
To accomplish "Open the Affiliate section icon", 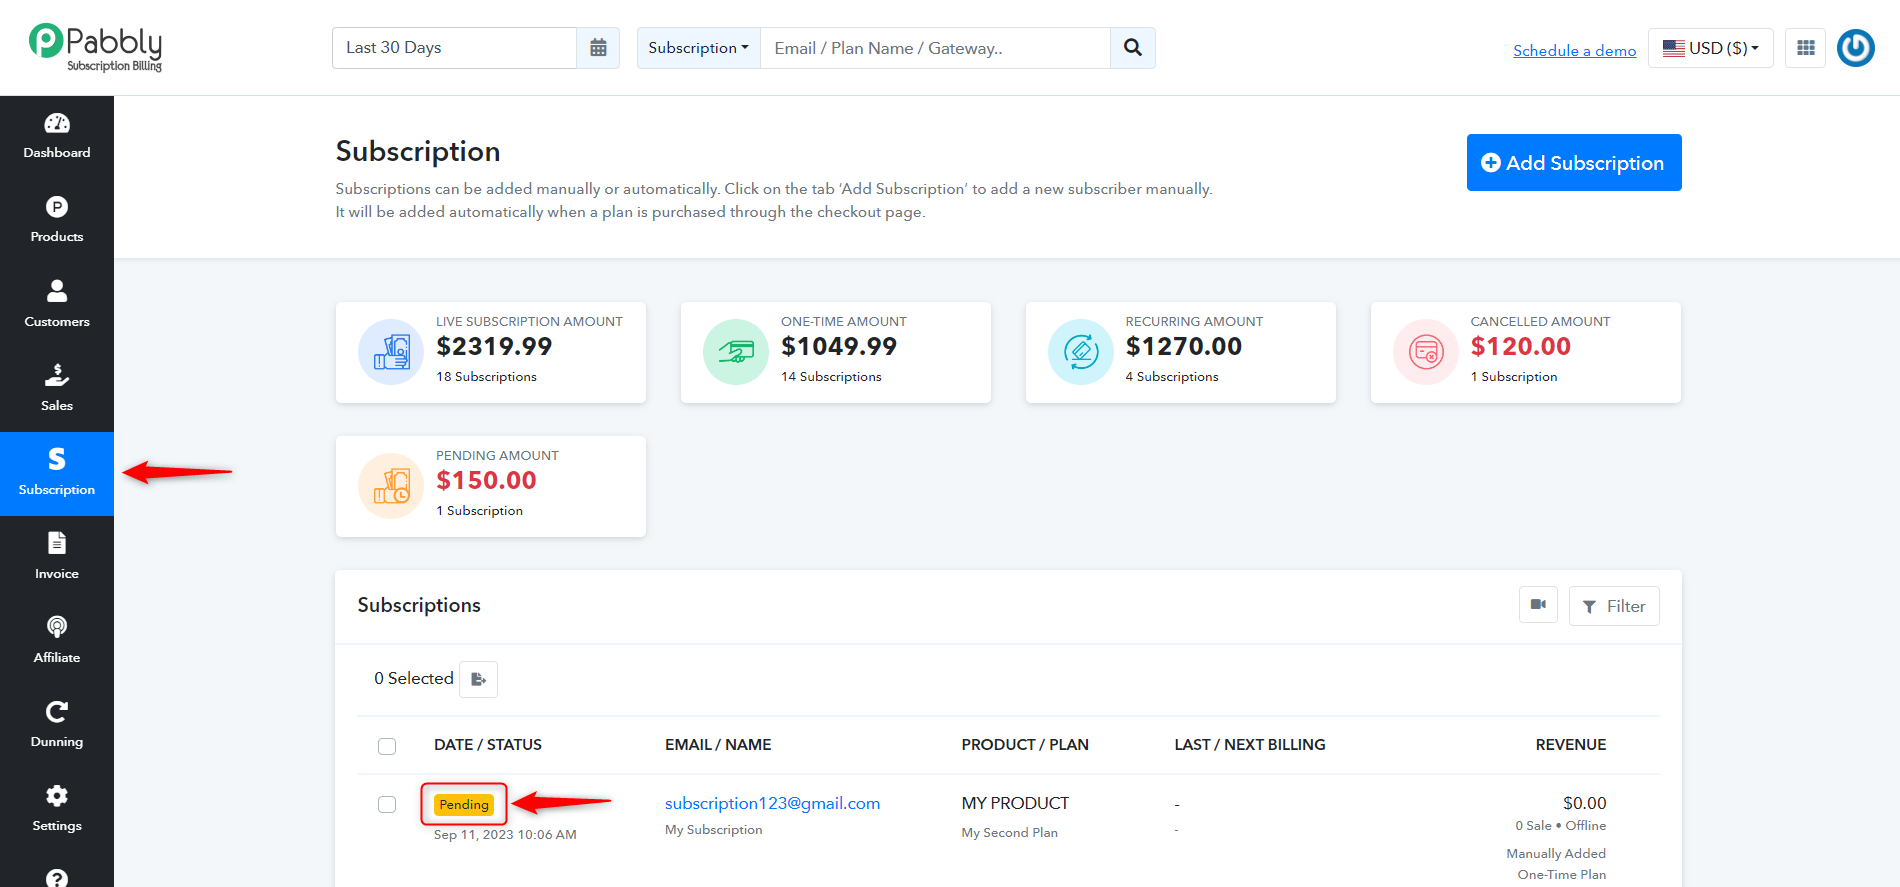I will (57, 627).
